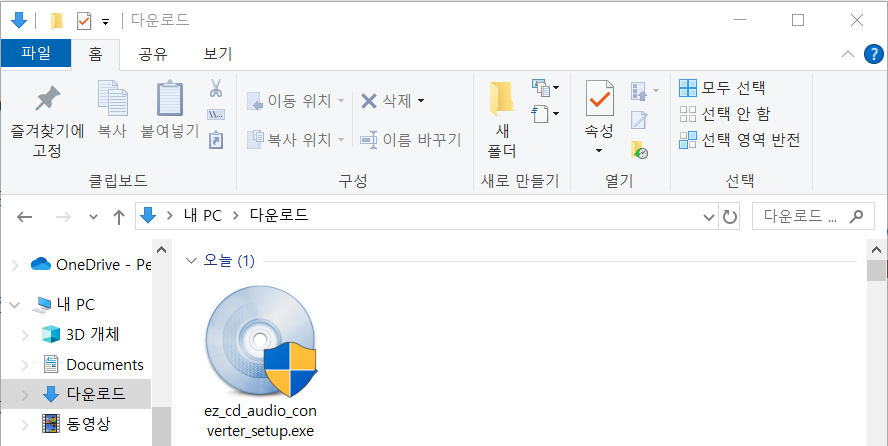
Task: Expand the Documents tree node
Action: point(25,364)
